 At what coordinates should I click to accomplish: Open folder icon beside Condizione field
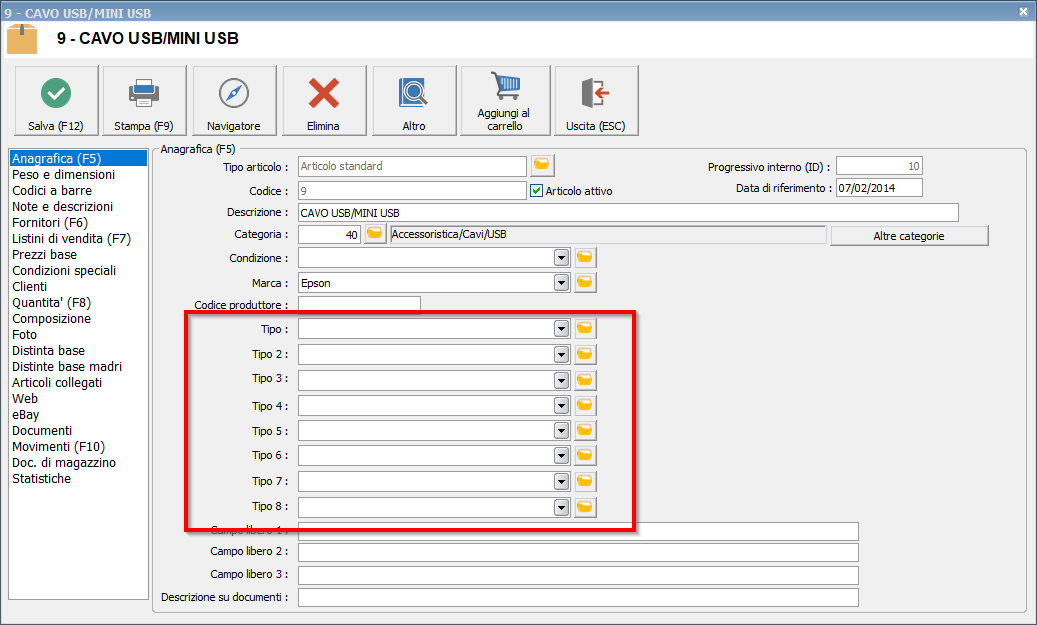[x=585, y=257]
